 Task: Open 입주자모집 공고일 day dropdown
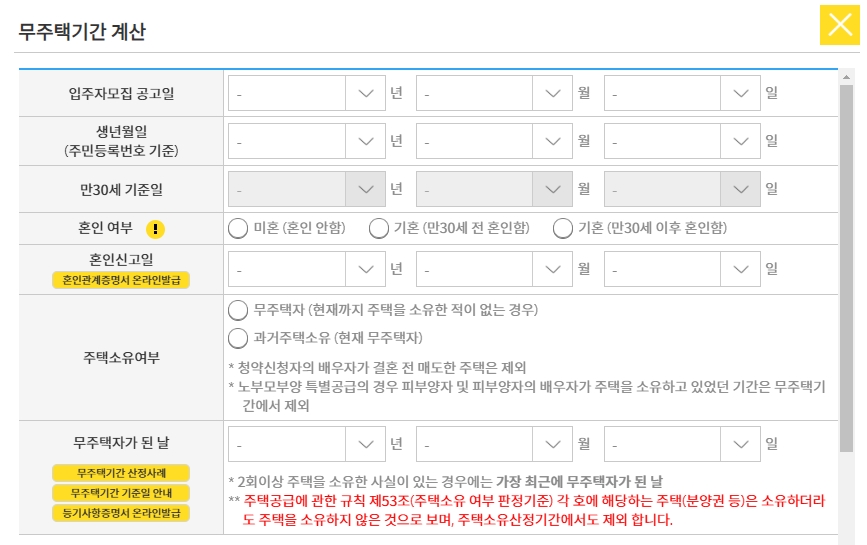tap(682, 93)
